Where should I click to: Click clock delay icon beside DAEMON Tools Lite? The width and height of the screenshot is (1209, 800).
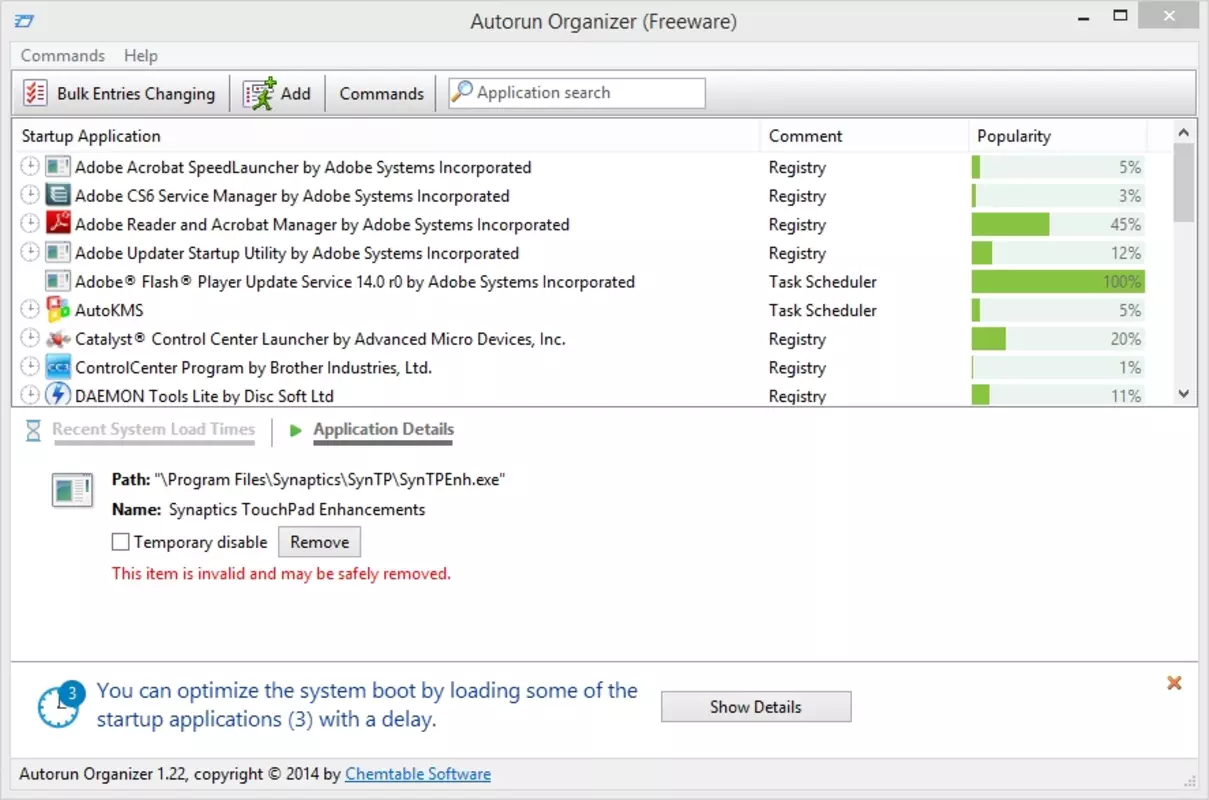pyautogui.click(x=30, y=395)
